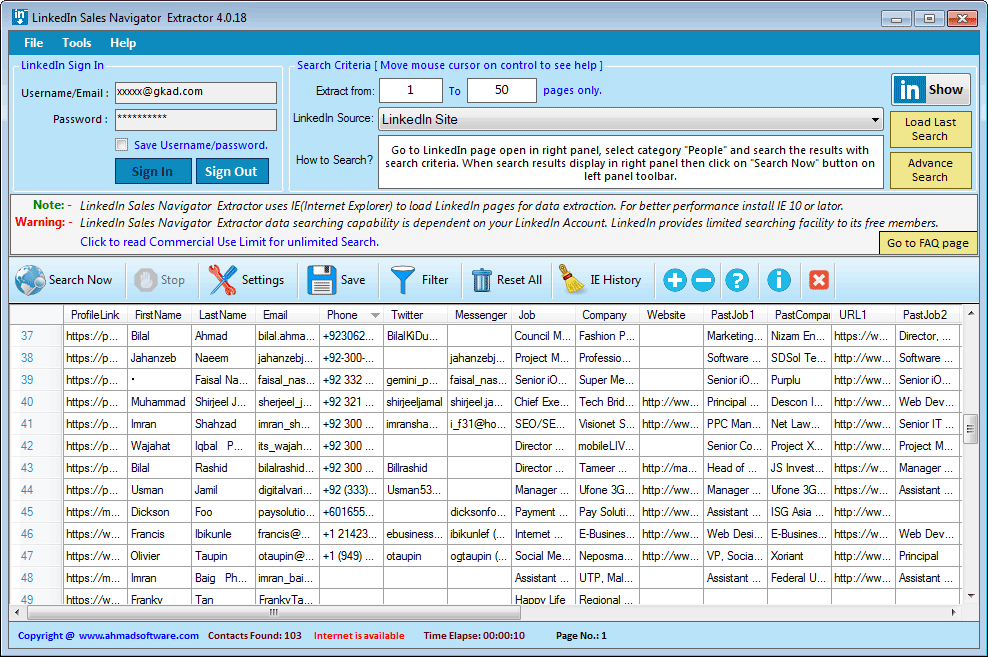Click the Advance Search button
Image resolution: width=988 pixels, height=657 pixels.
tap(930, 170)
